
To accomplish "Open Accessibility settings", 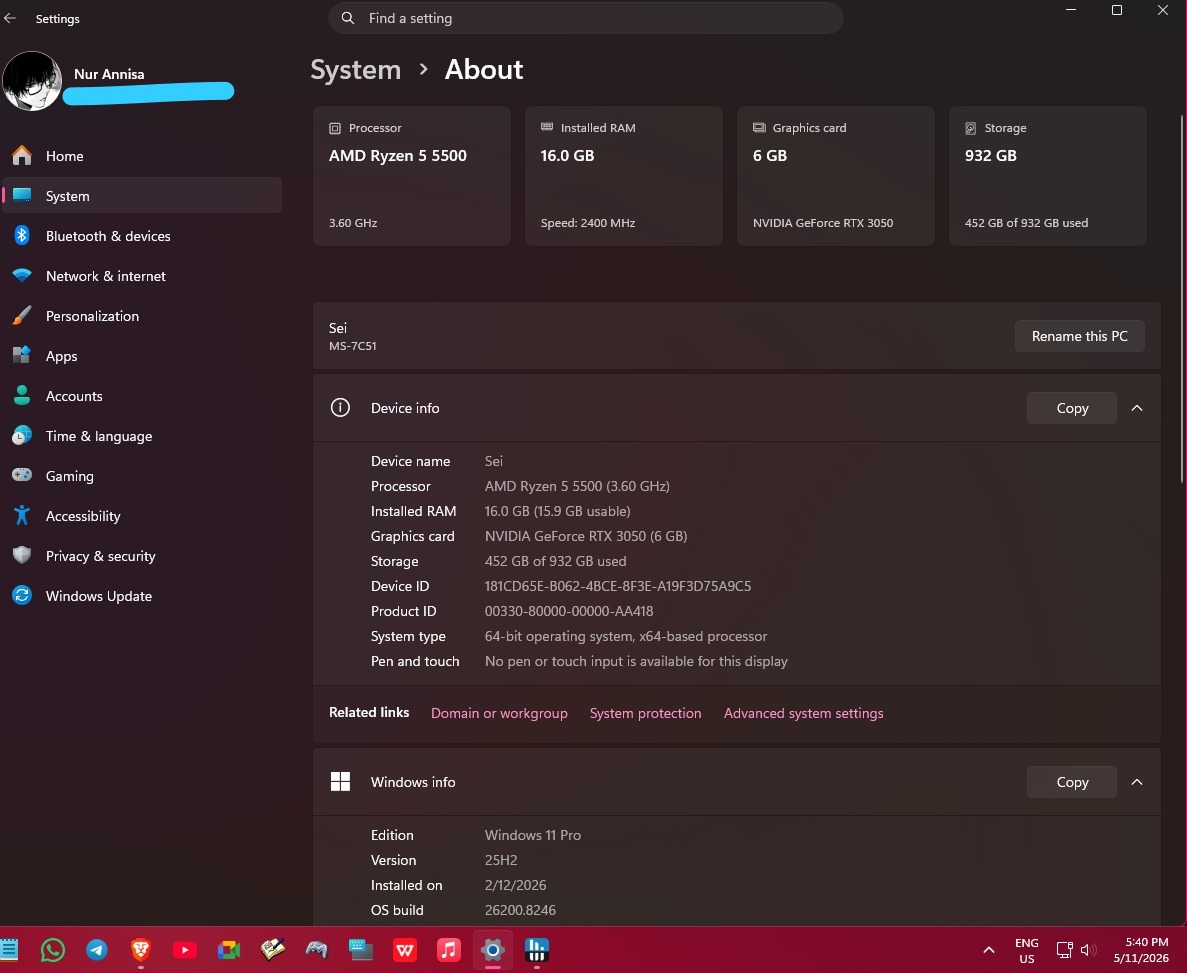I will pyautogui.click(x=142, y=516).
